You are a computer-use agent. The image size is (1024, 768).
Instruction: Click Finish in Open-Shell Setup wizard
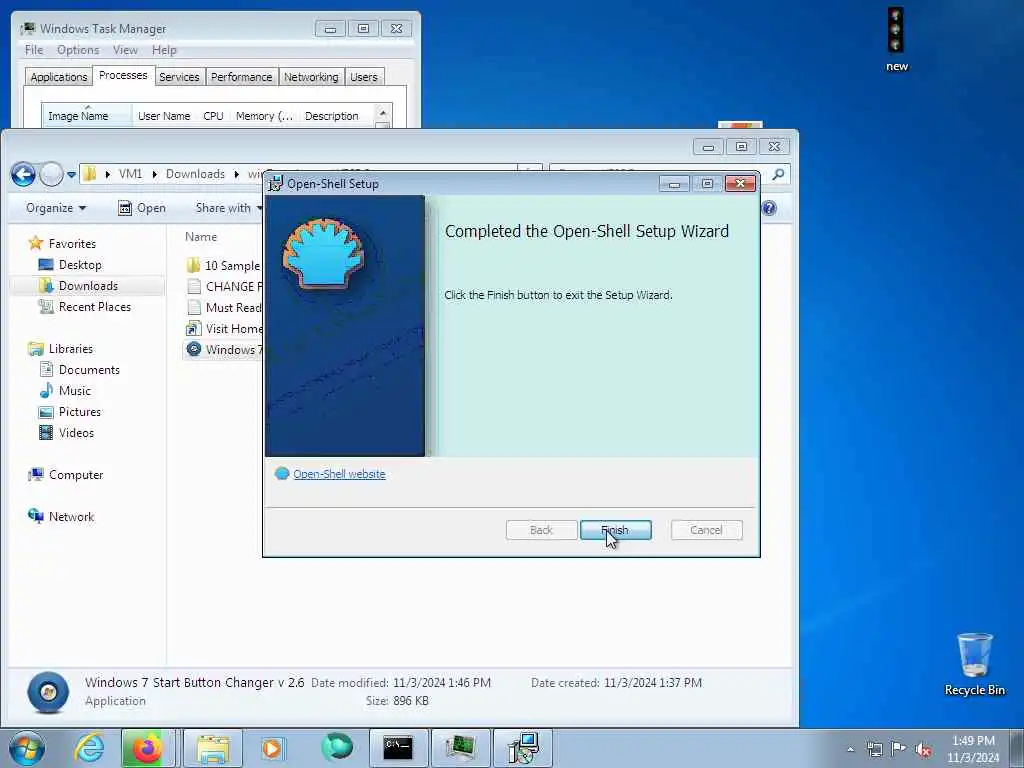click(615, 530)
